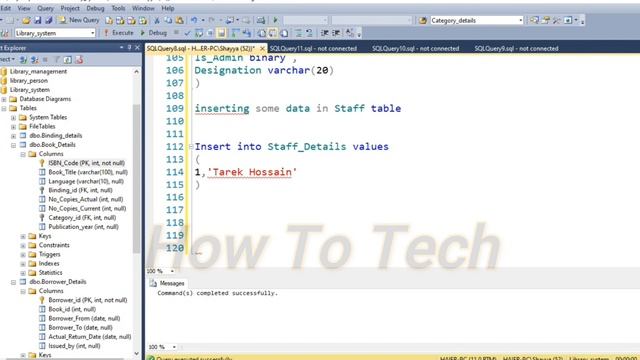The width and height of the screenshot is (640, 360).
Task: Expand the FileTables folder
Action: [x=13, y=127]
